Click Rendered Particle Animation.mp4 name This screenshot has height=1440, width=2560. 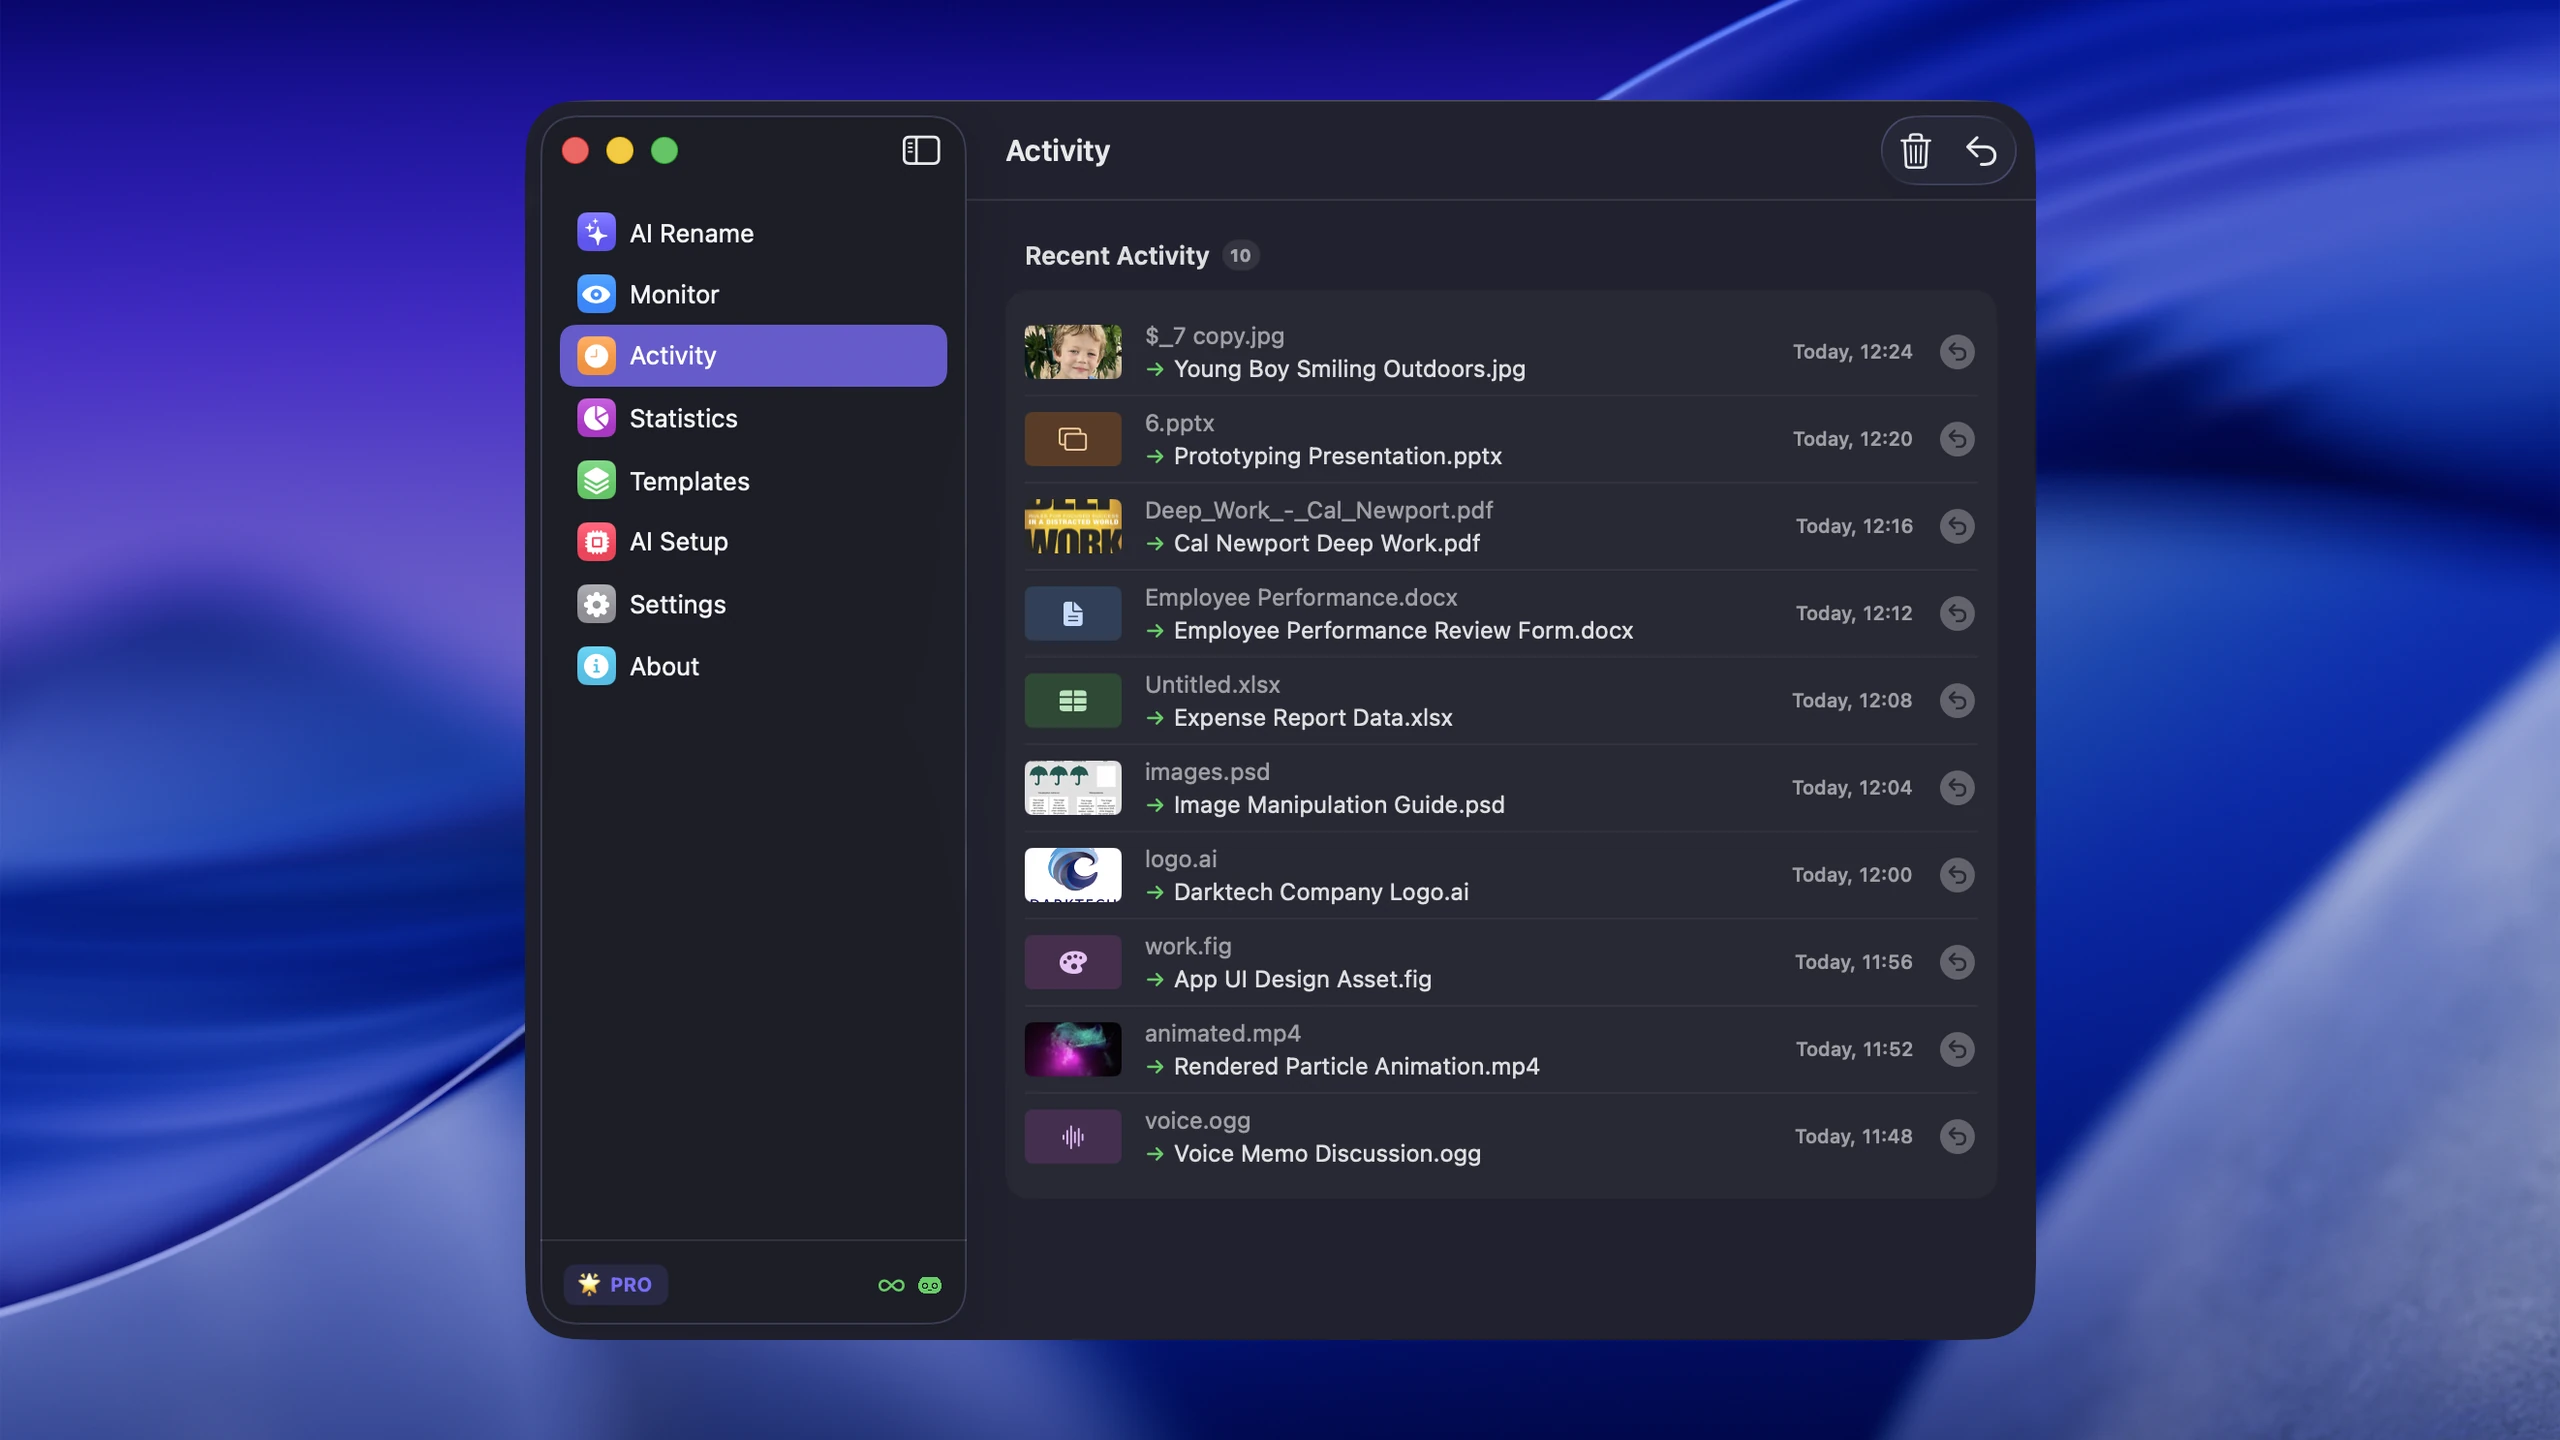click(1356, 1066)
